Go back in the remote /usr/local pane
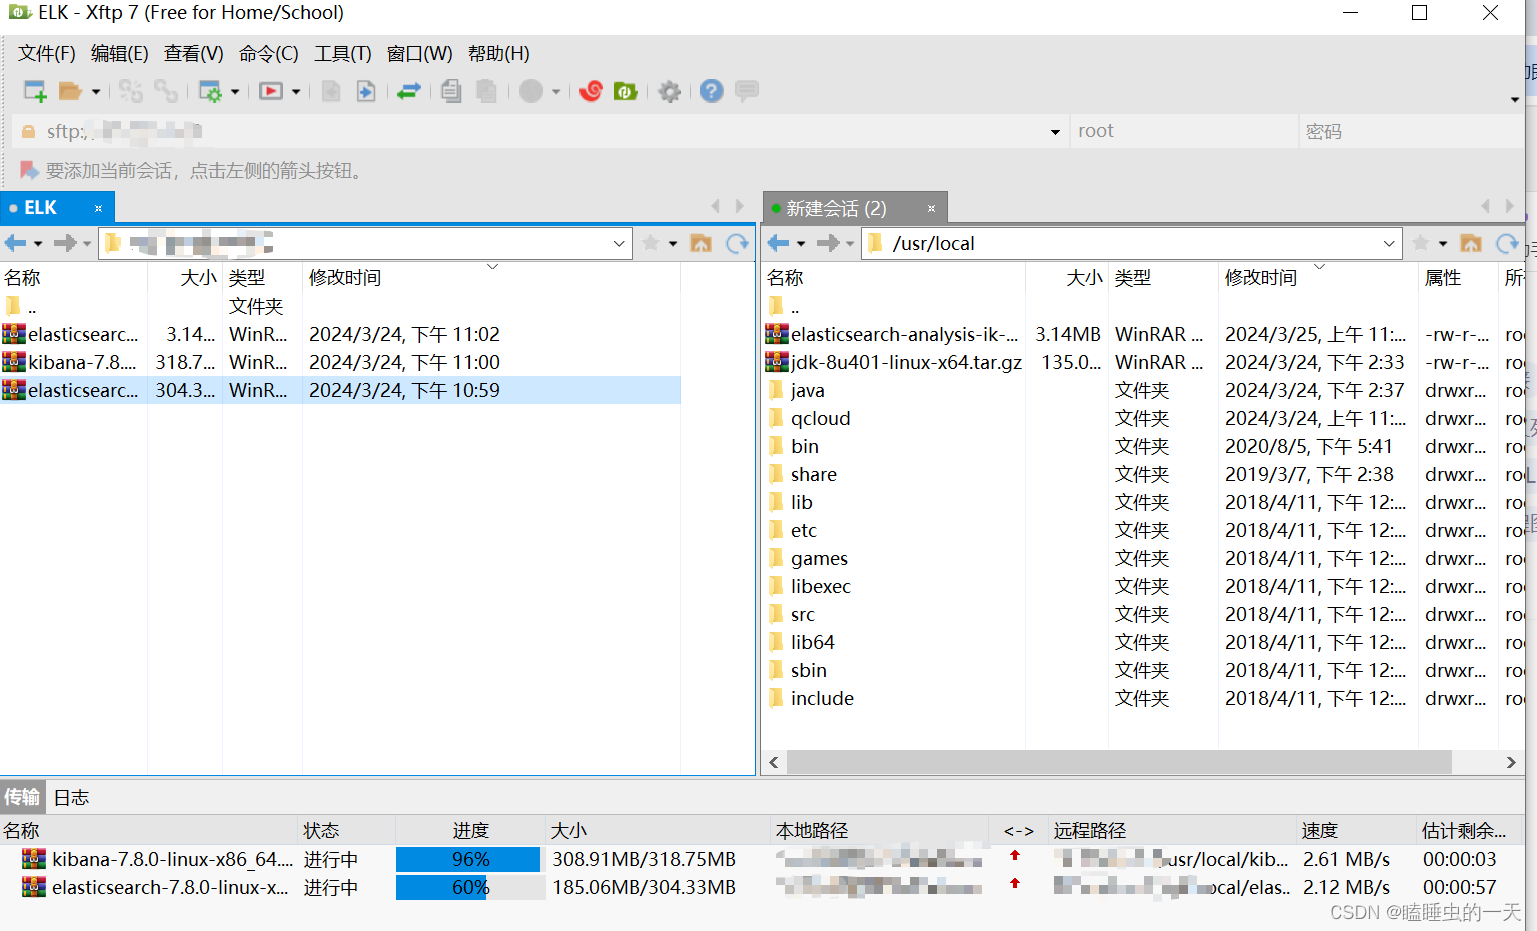 point(779,243)
